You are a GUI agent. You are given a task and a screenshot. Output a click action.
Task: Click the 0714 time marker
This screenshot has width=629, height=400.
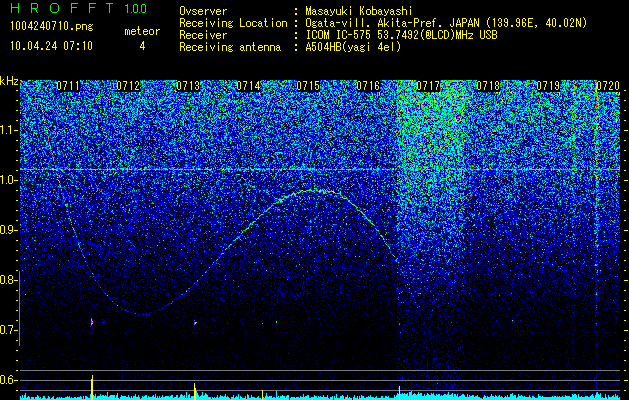[248, 86]
